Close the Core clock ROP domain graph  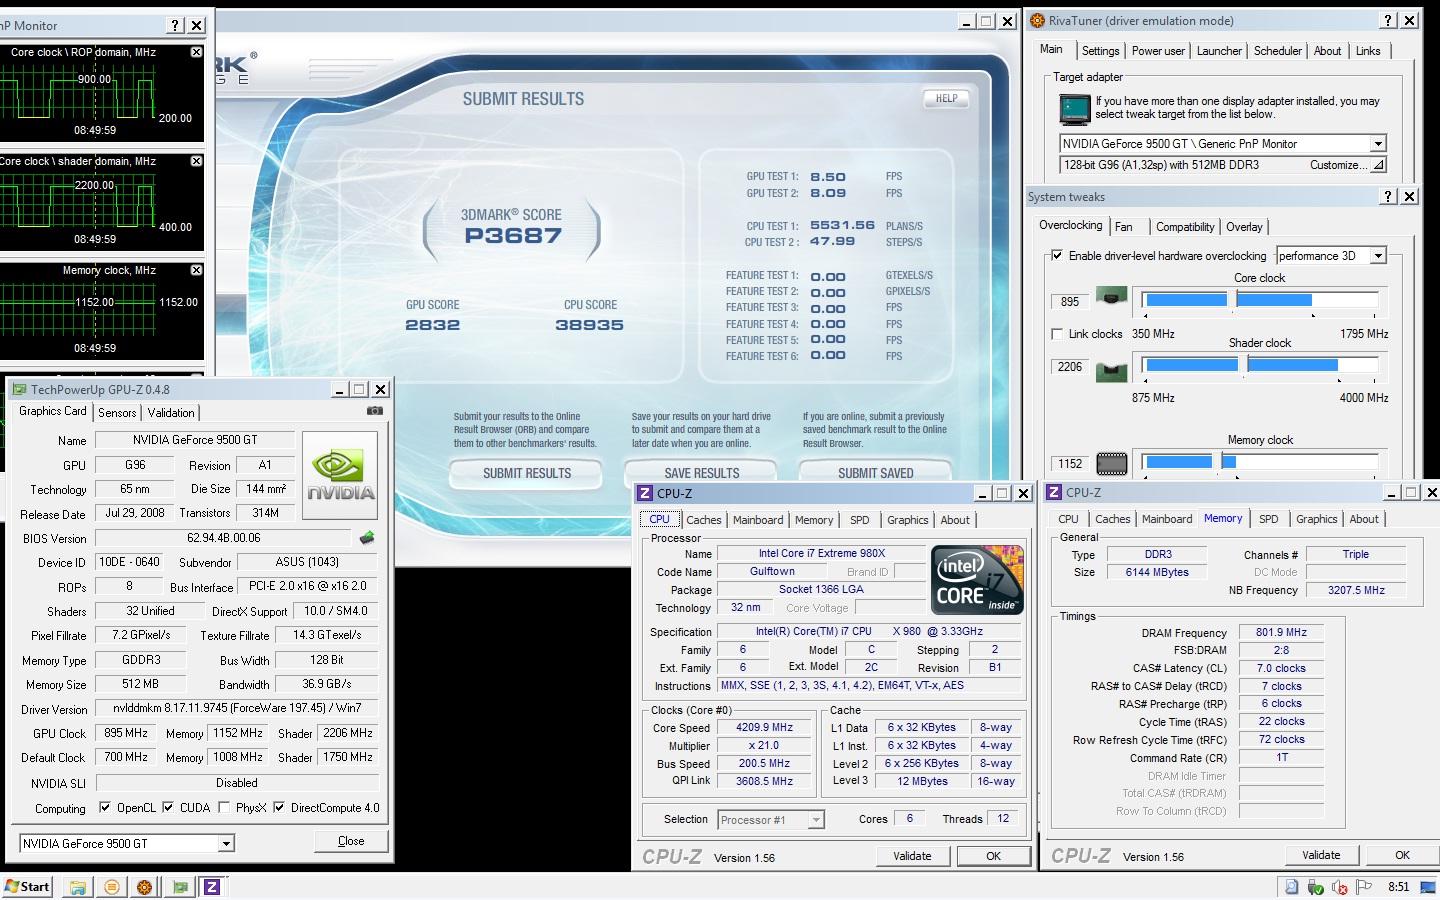196,52
